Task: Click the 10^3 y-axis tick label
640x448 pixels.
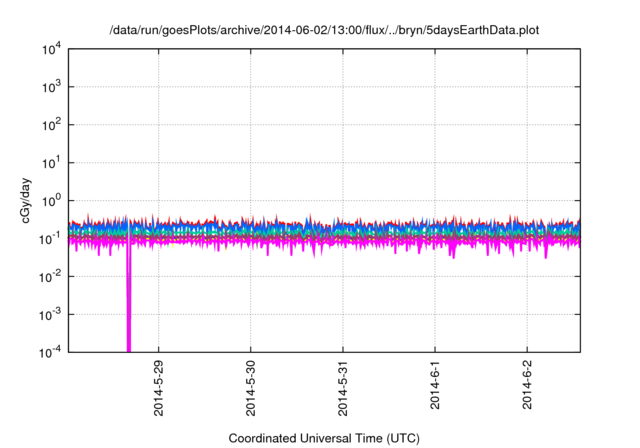Action: coord(52,87)
